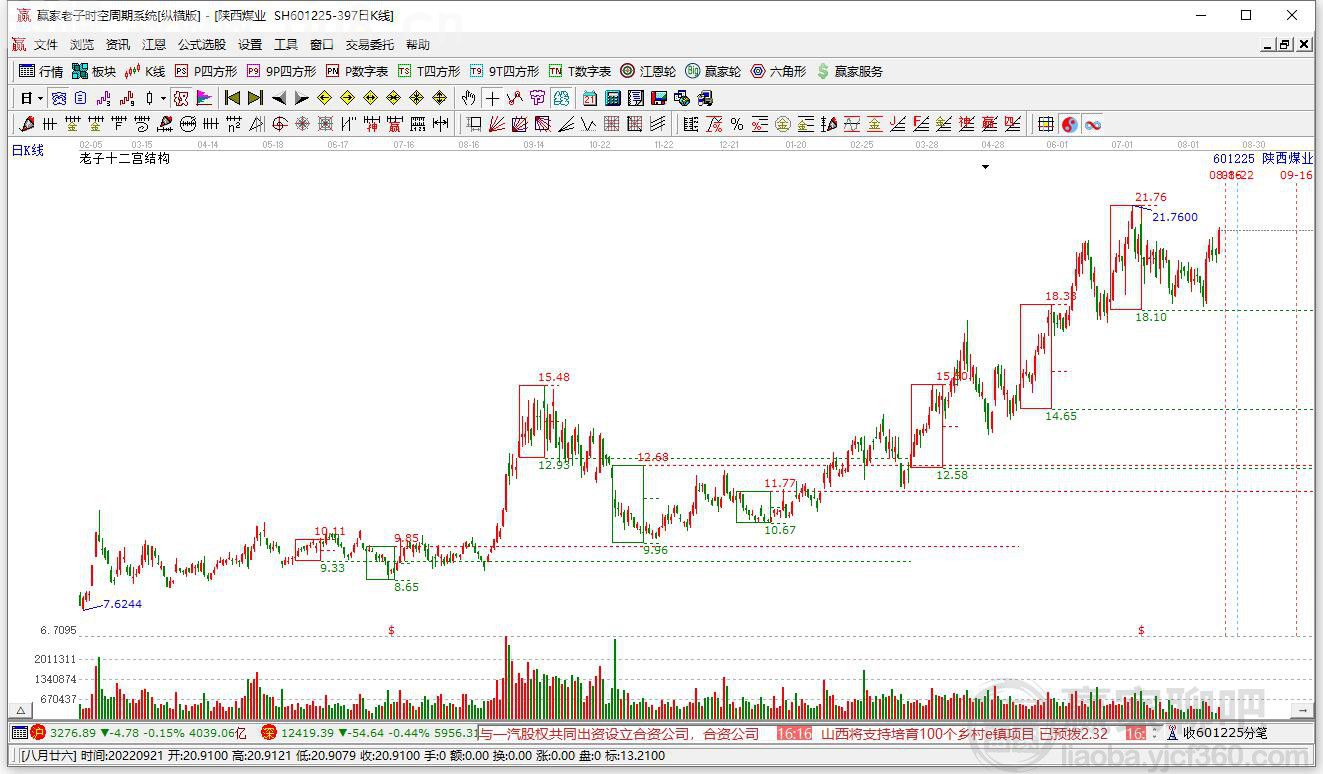Open the 窗口 menu
Screen dimensions: 1323x774
coord(322,45)
